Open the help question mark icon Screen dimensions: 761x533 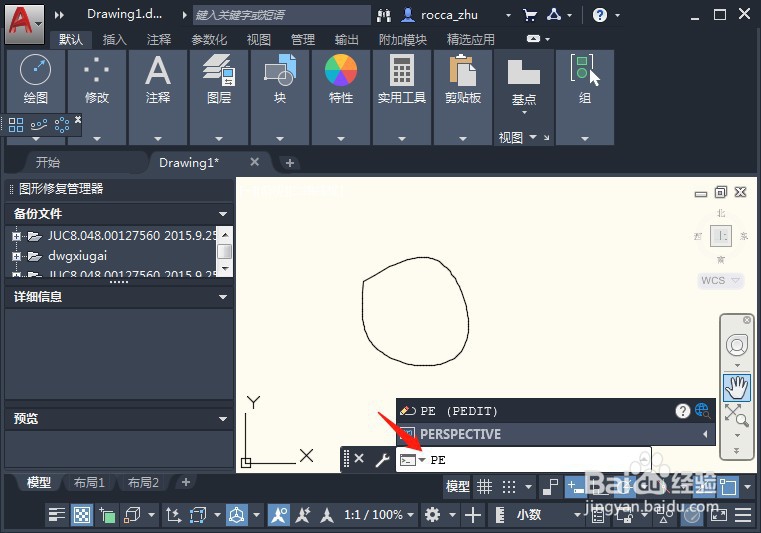[600, 15]
